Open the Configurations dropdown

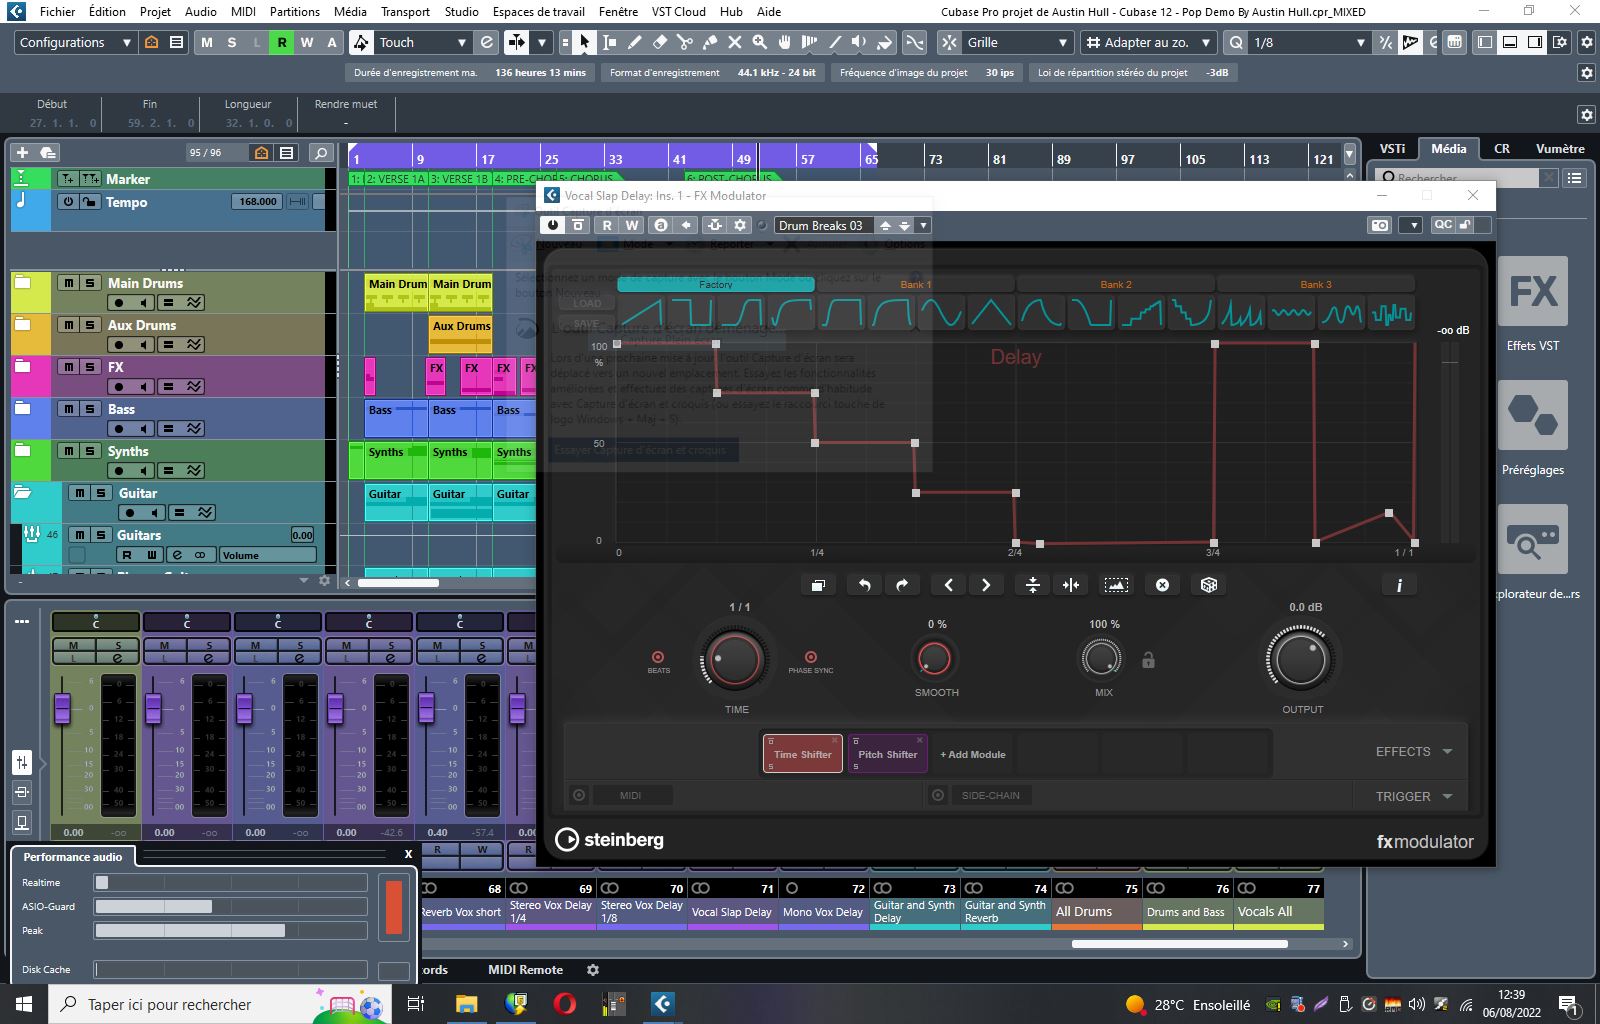coord(75,42)
